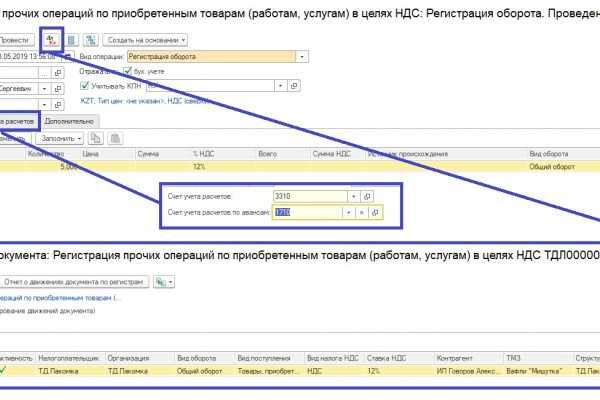Toggle the Бух. учете checkbox

[x=127, y=72]
